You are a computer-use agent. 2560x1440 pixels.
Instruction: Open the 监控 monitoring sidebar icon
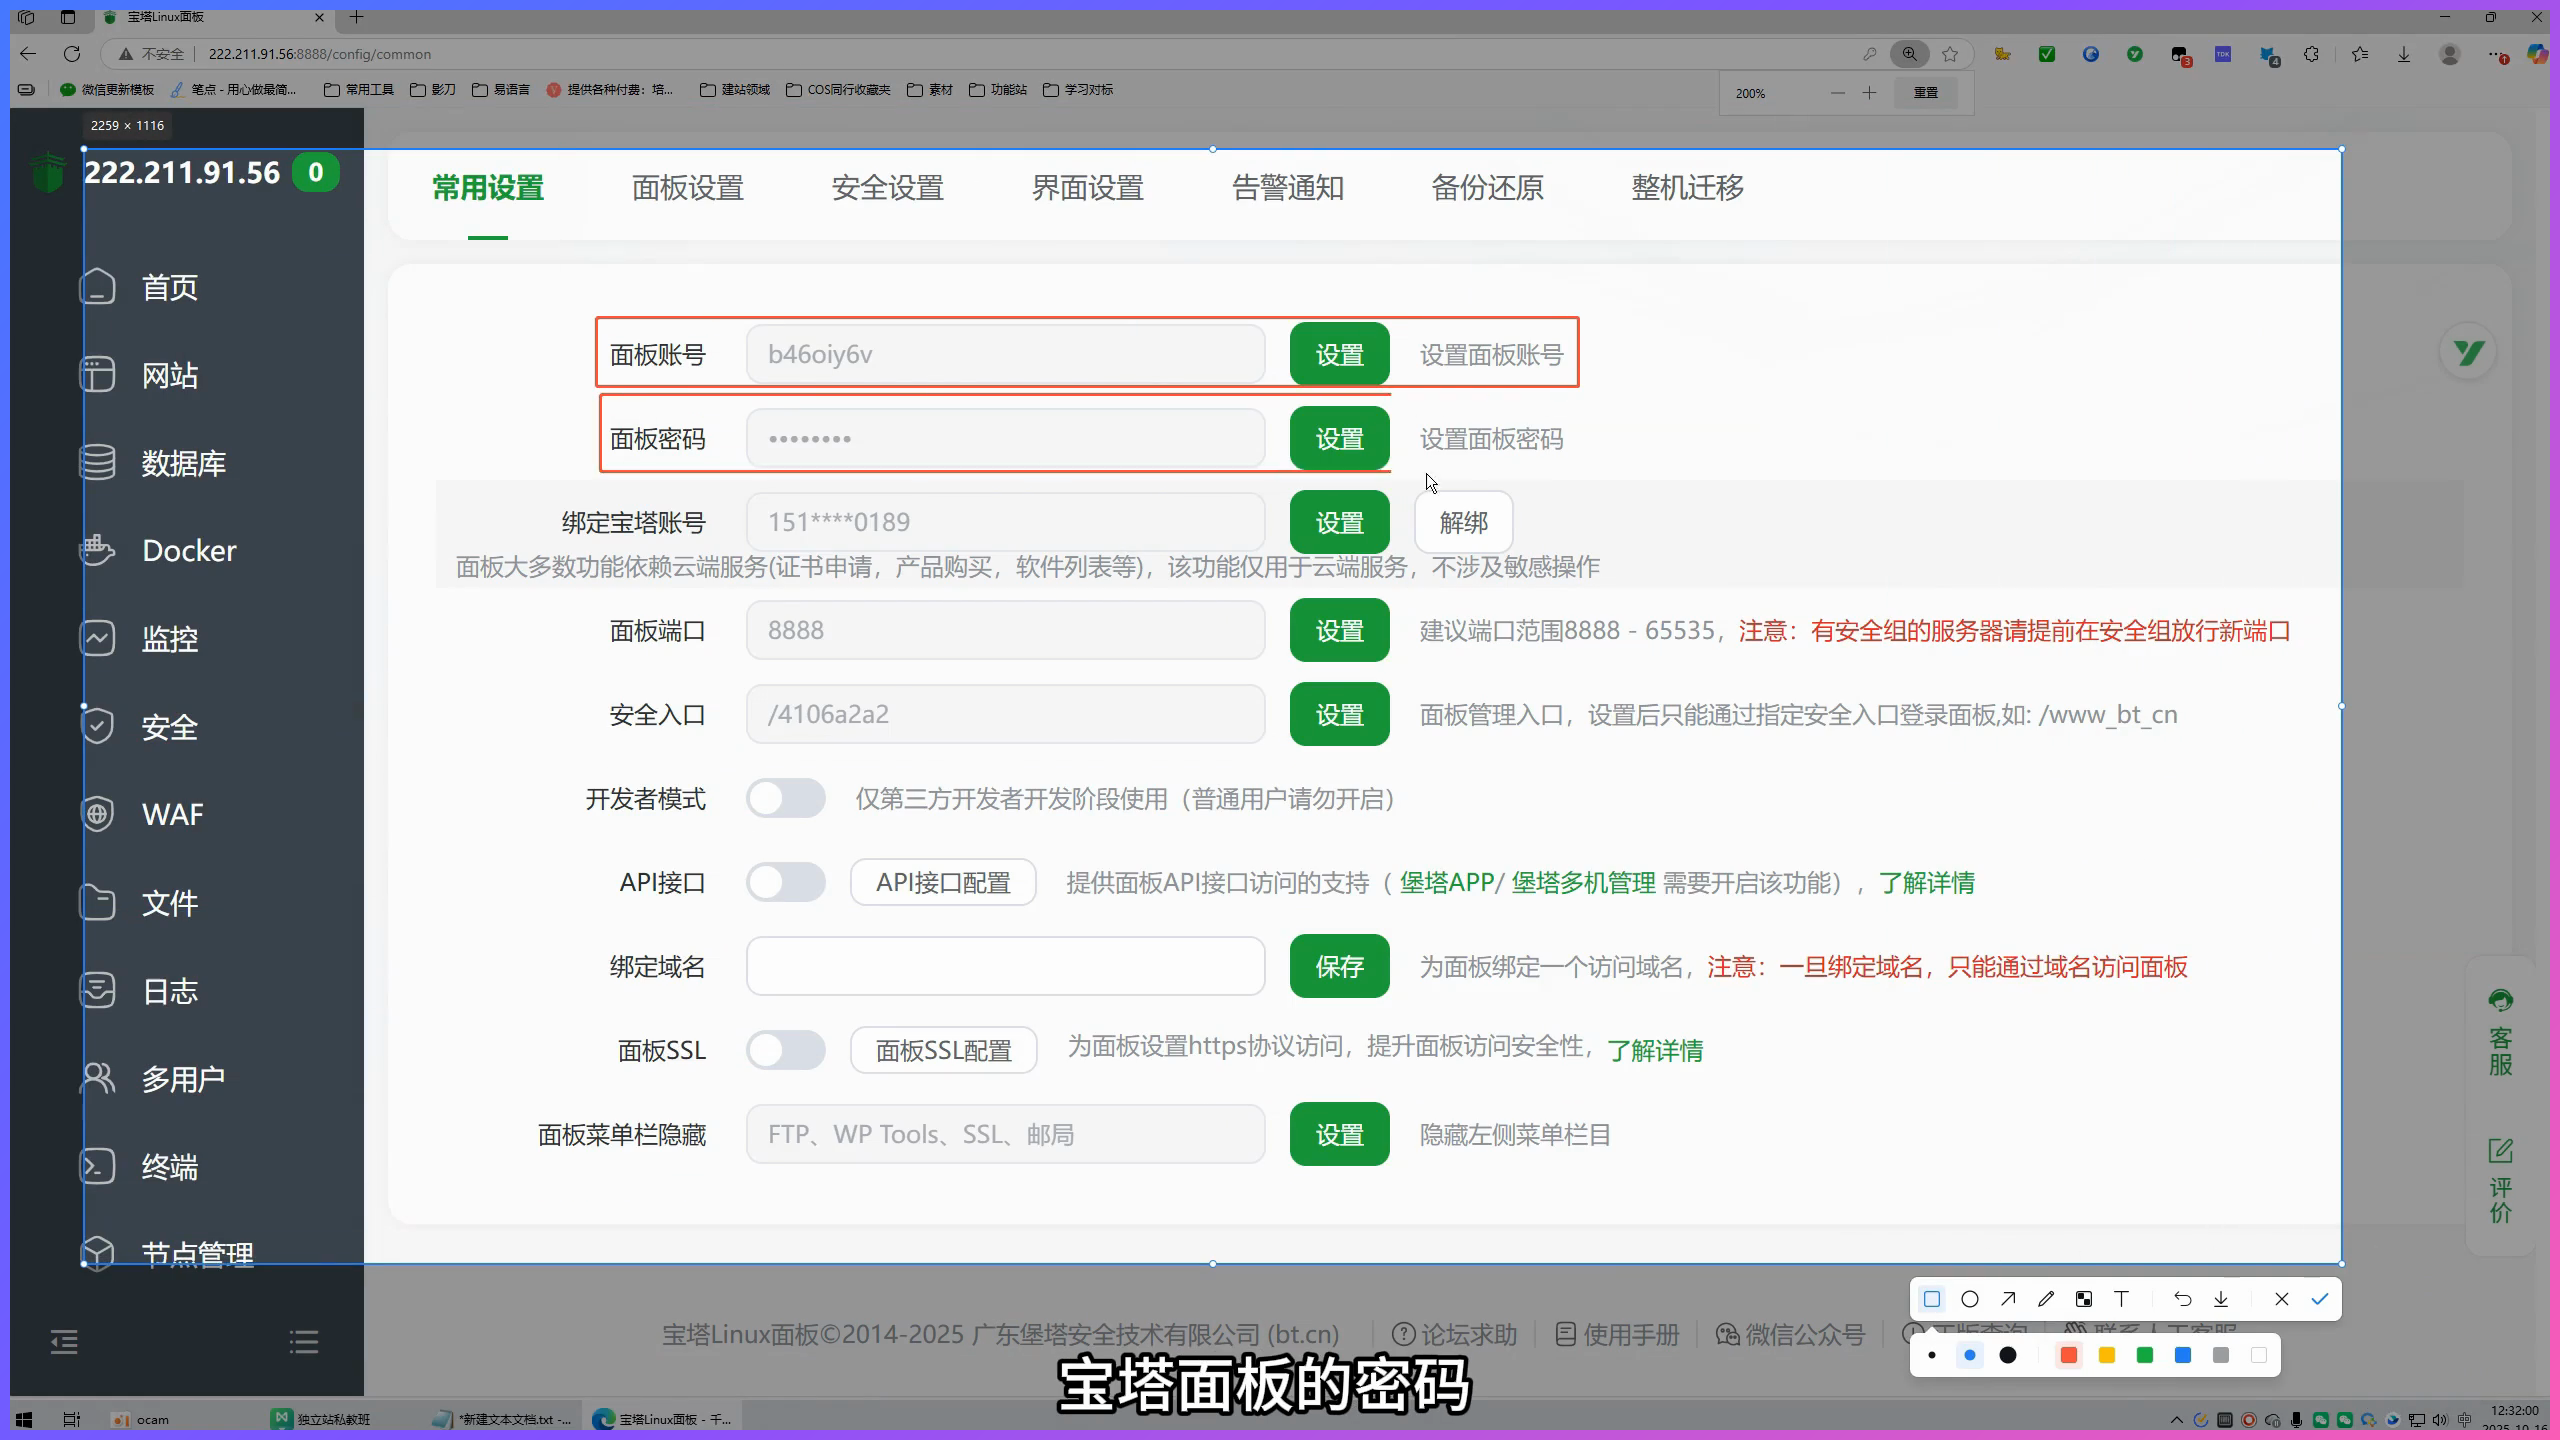tap(97, 638)
